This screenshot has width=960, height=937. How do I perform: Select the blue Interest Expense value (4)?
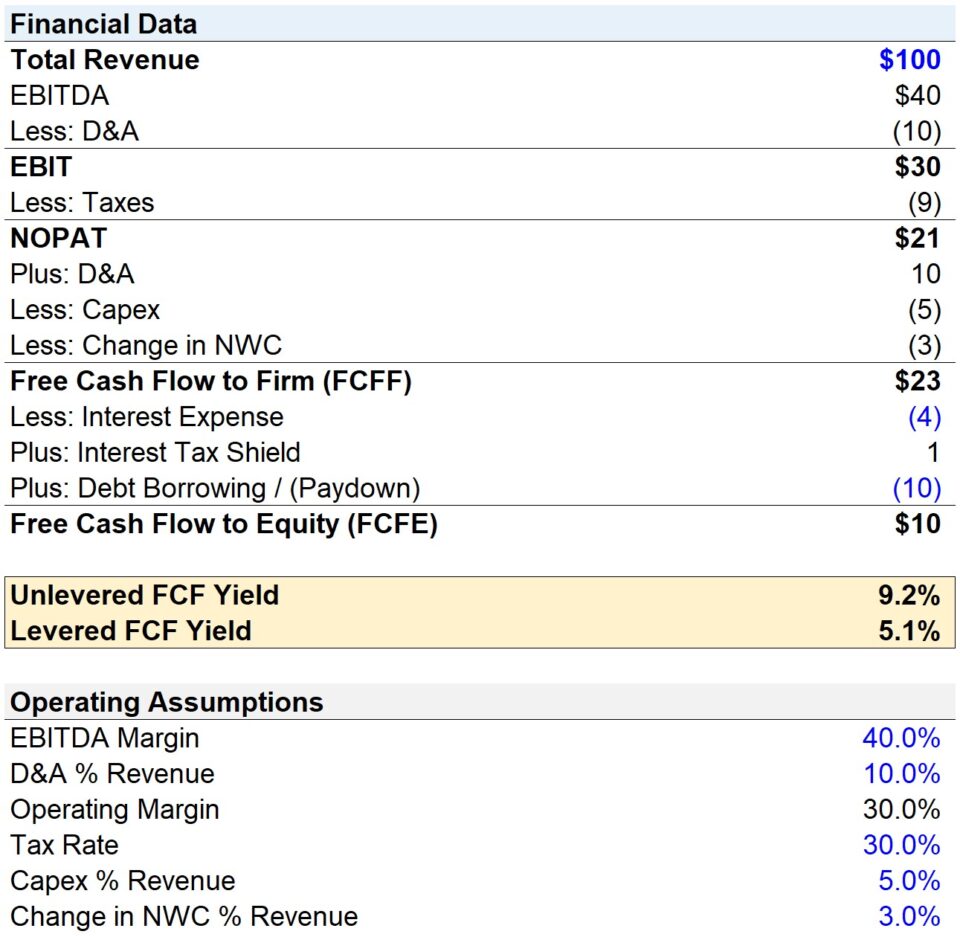click(921, 416)
